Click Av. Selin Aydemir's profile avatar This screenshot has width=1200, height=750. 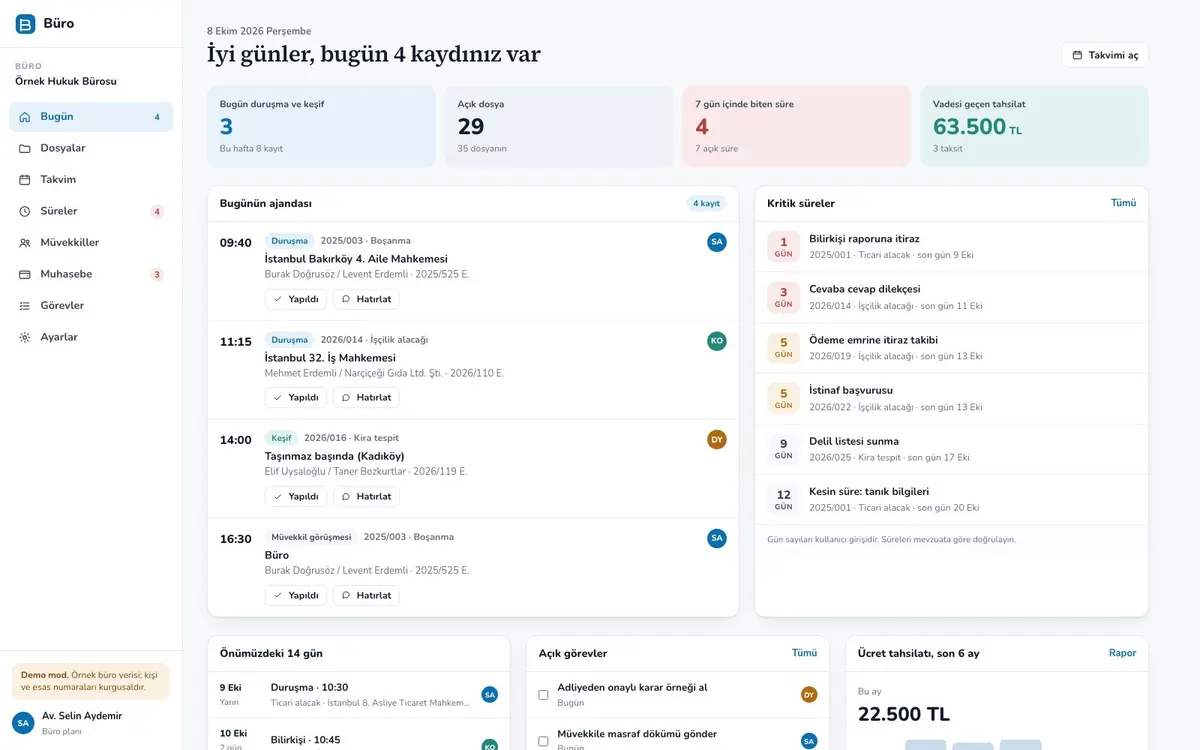pyautogui.click(x=23, y=722)
